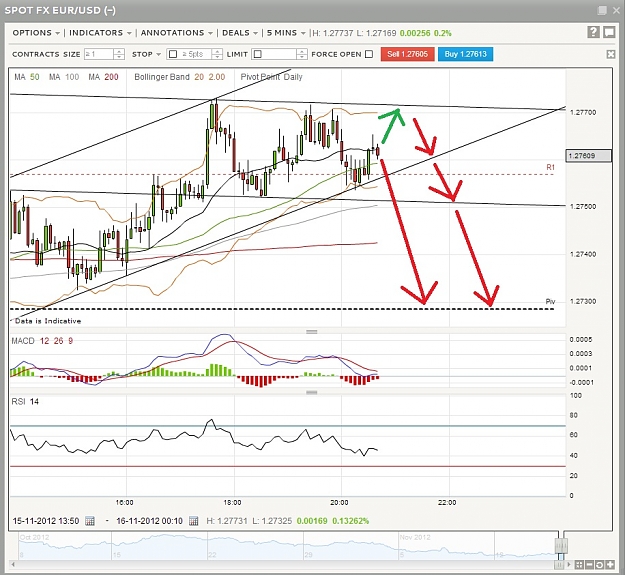Image resolution: width=625 pixels, height=575 pixels.
Task: Increase contracts size with the up stepper
Action: 119,51
